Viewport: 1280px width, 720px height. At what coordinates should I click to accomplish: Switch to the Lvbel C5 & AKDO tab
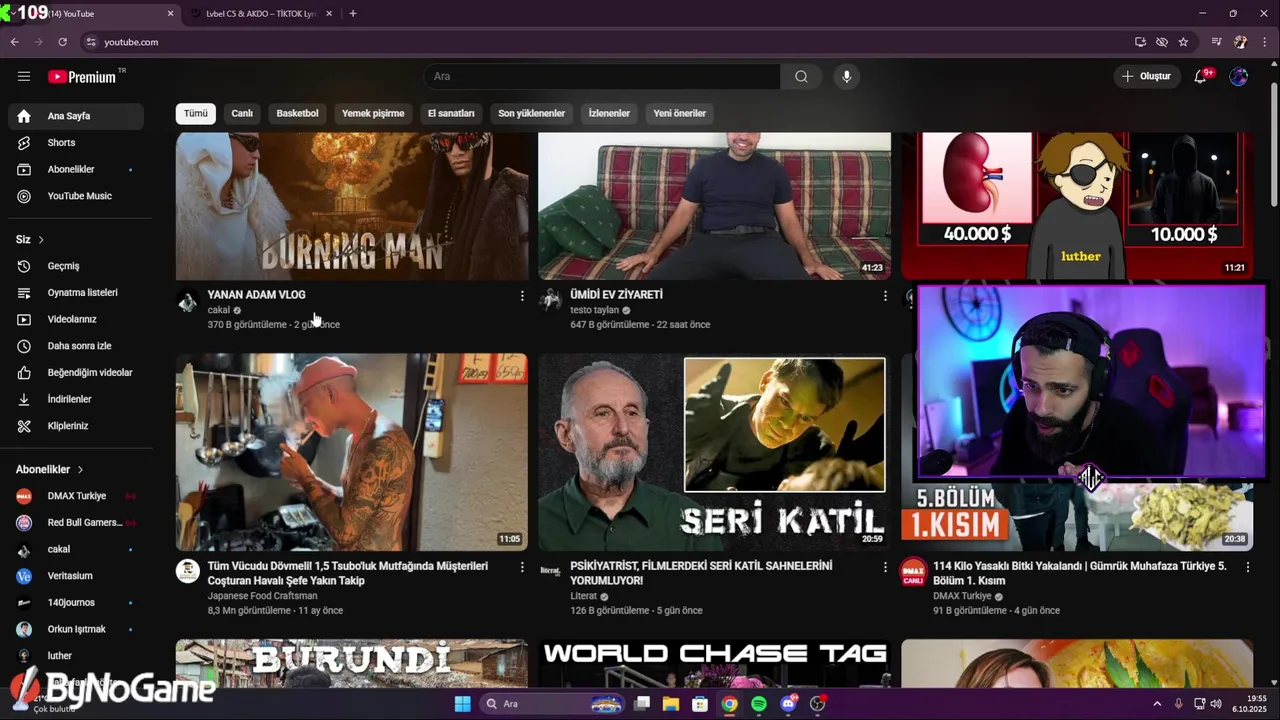[x=260, y=14]
